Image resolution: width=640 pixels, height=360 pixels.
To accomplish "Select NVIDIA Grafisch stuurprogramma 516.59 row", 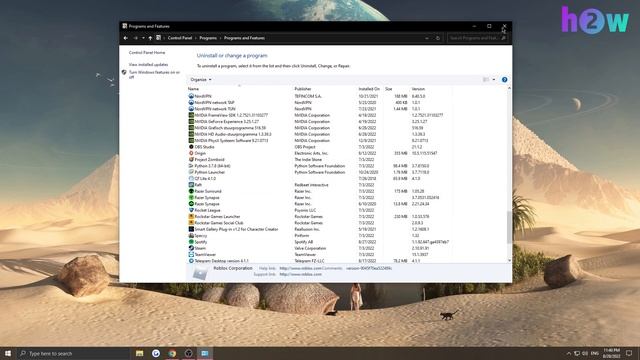I will pos(319,128).
